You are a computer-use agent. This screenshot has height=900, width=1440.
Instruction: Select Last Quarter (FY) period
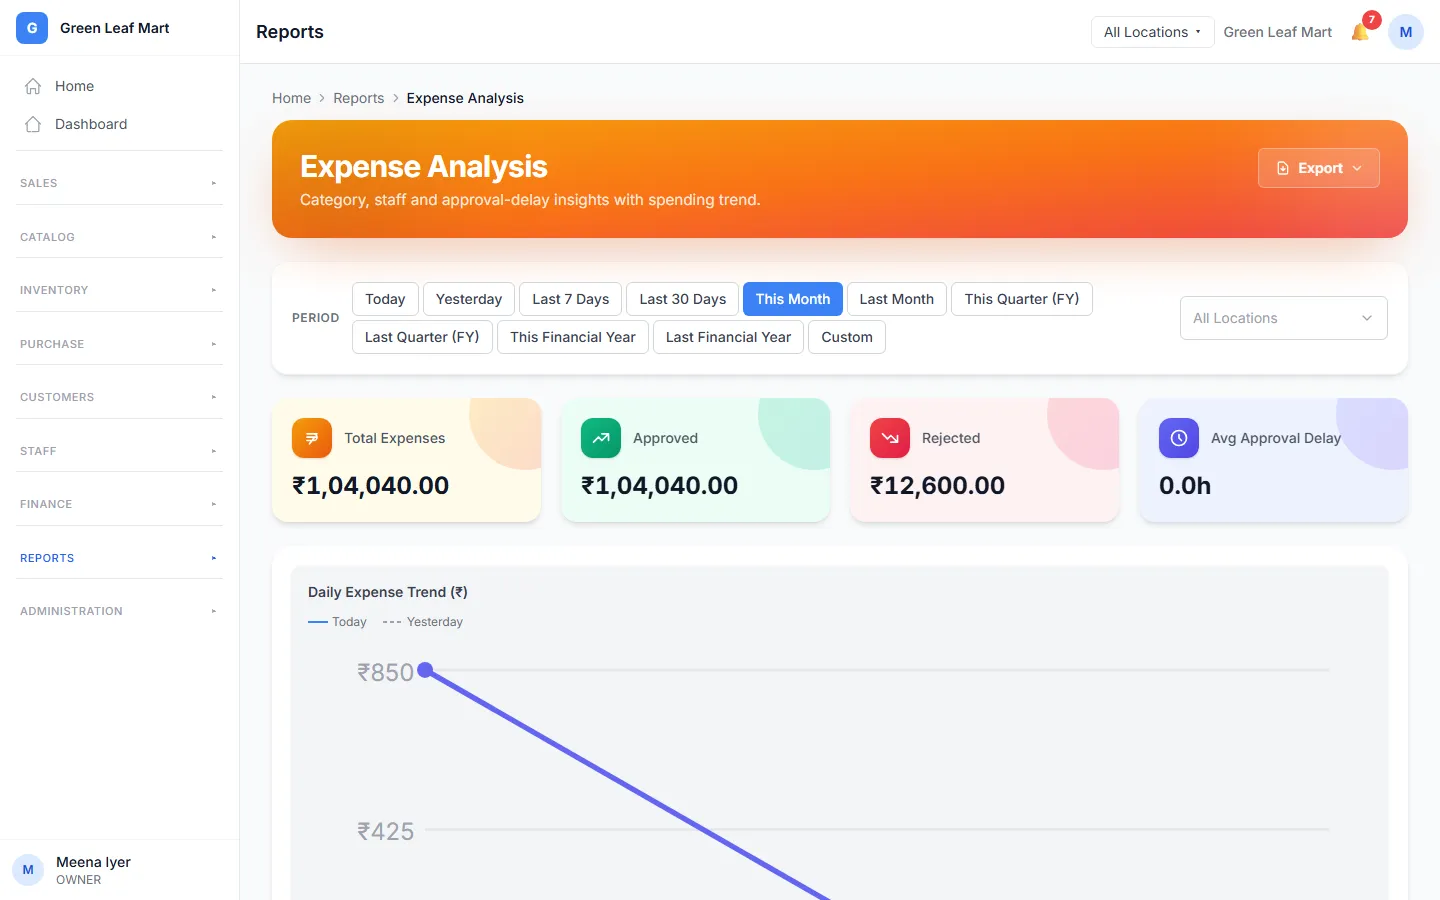(422, 337)
